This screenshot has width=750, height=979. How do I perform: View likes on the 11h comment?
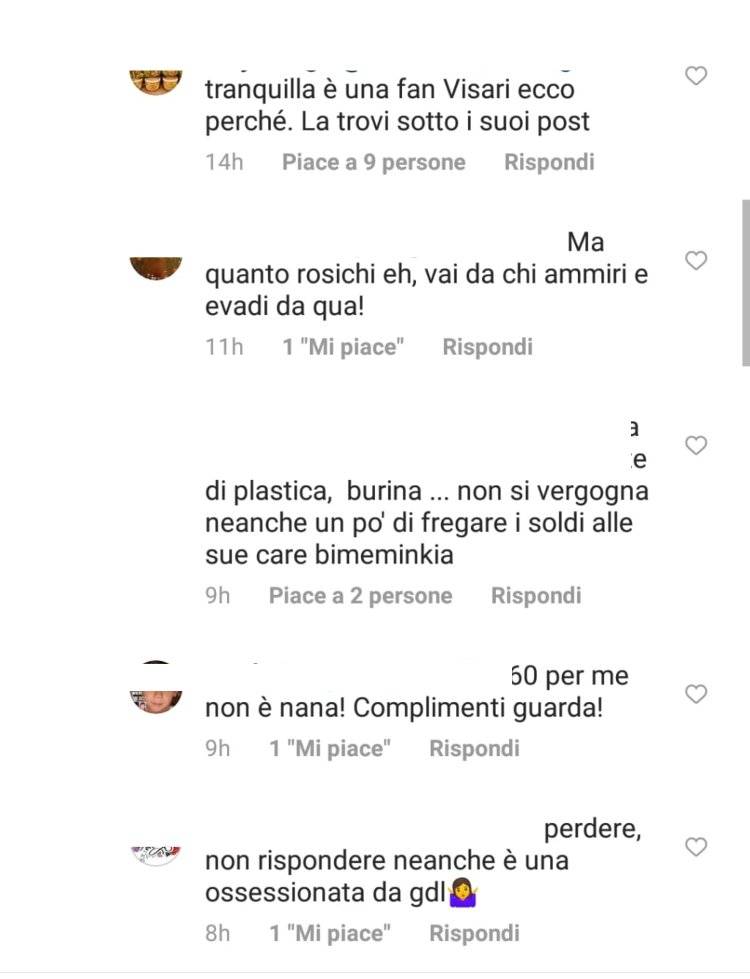click(343, 347)
